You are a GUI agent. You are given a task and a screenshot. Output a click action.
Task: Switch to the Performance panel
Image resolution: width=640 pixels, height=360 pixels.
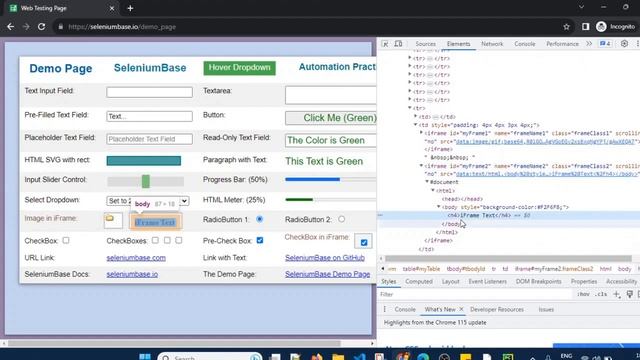pyautogui.click(x=562, y=44)
